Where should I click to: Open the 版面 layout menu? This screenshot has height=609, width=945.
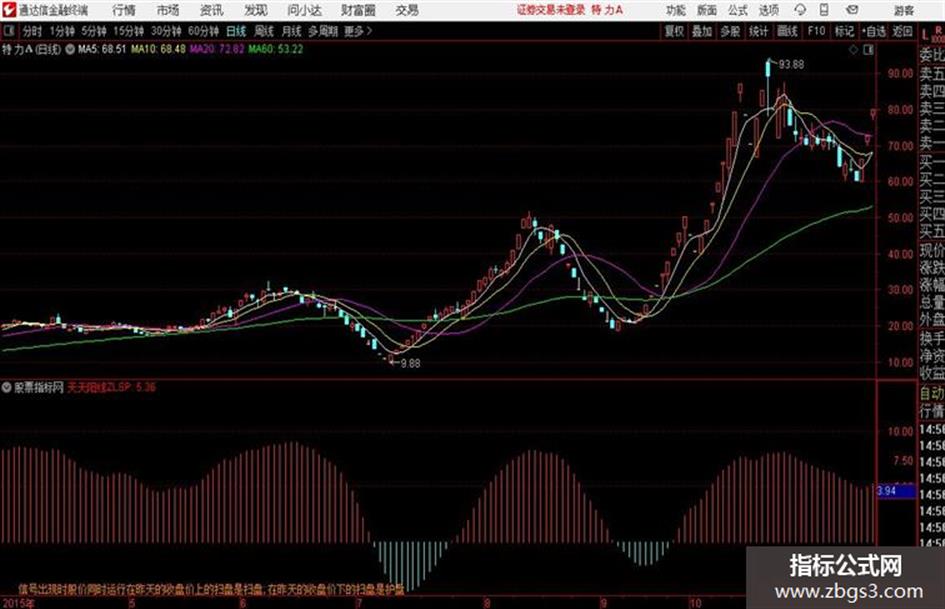707,10
